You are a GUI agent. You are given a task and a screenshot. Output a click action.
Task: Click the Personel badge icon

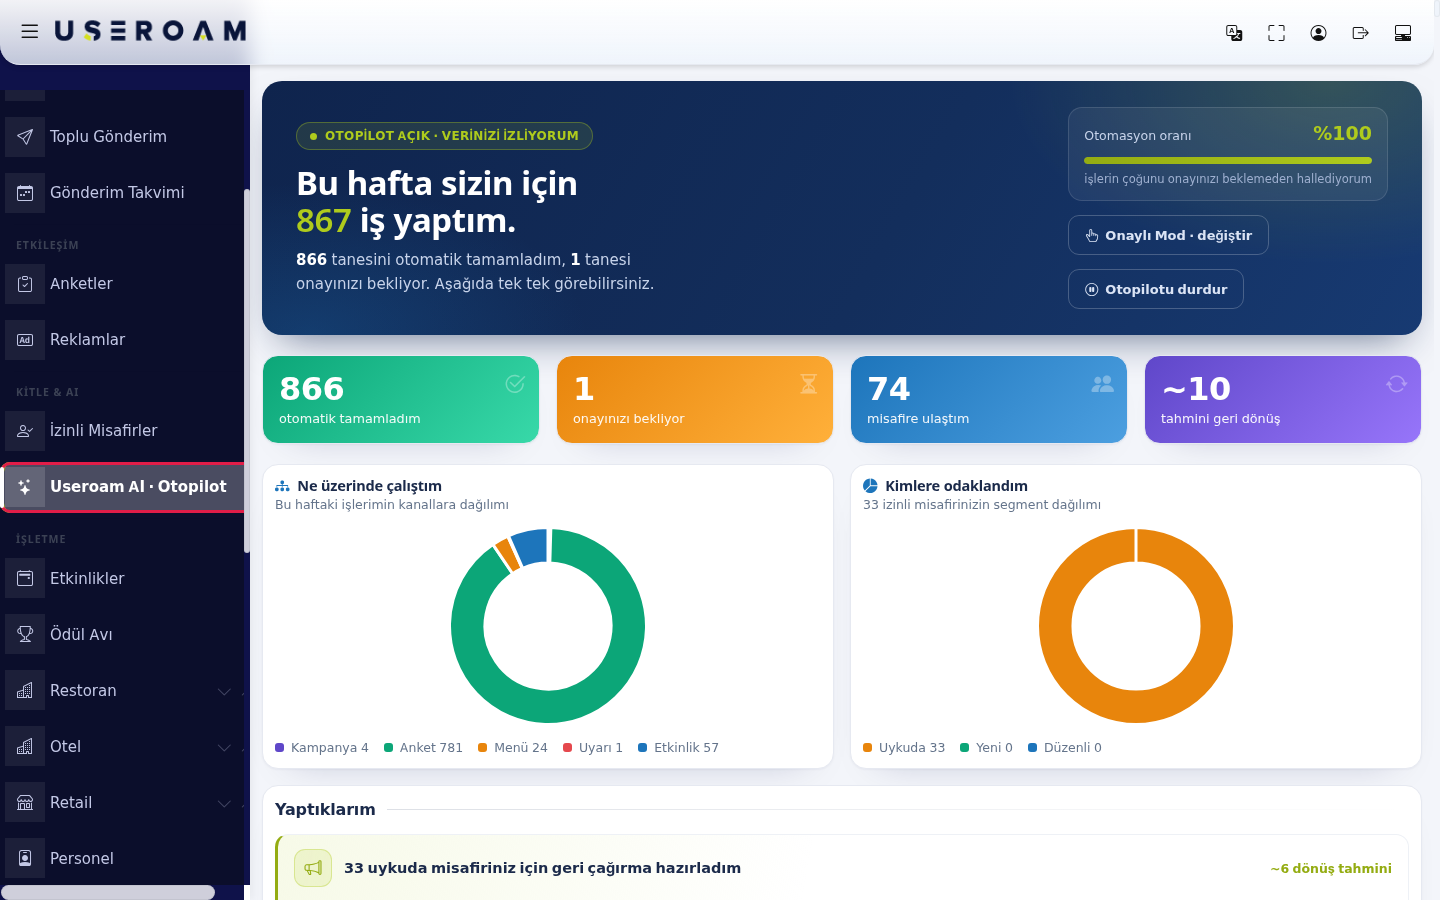coord(25,858)
